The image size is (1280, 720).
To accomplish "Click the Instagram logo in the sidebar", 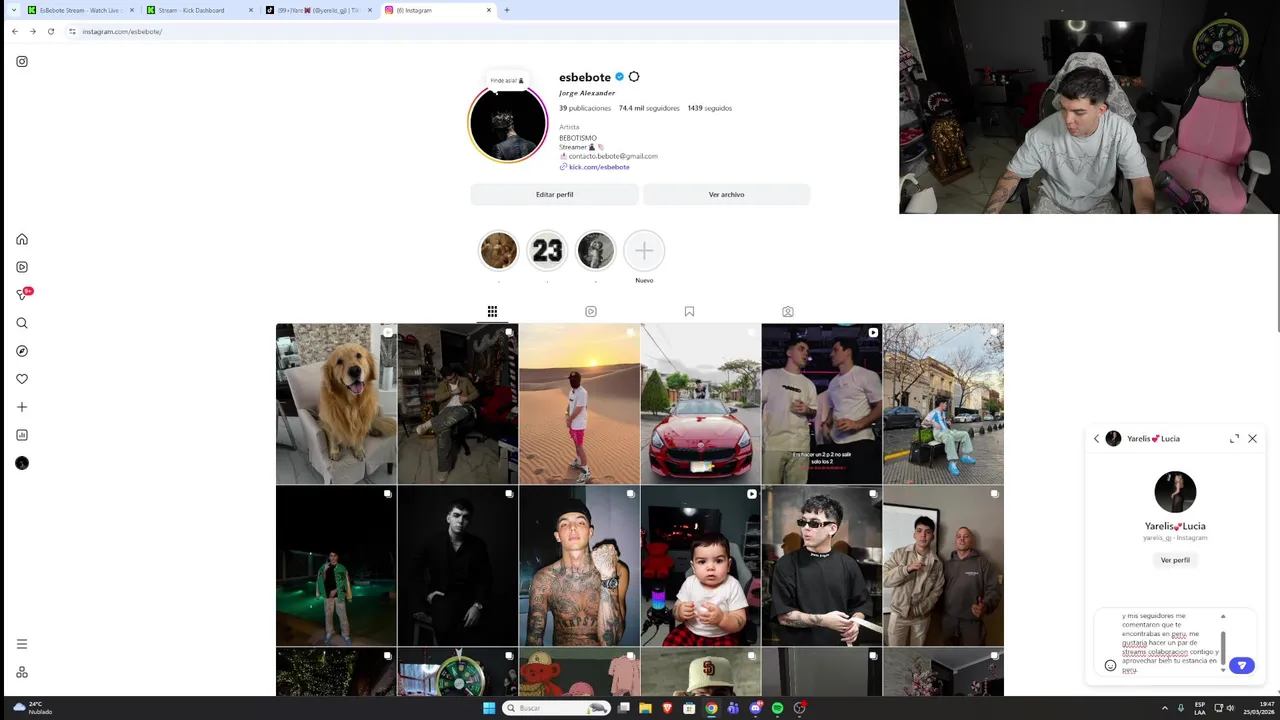I will pos(22,62).
